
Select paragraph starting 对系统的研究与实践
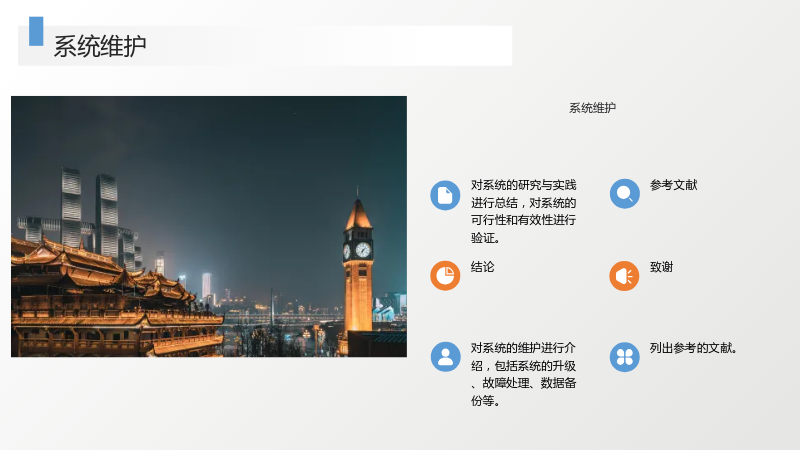(x=523, y=211)
